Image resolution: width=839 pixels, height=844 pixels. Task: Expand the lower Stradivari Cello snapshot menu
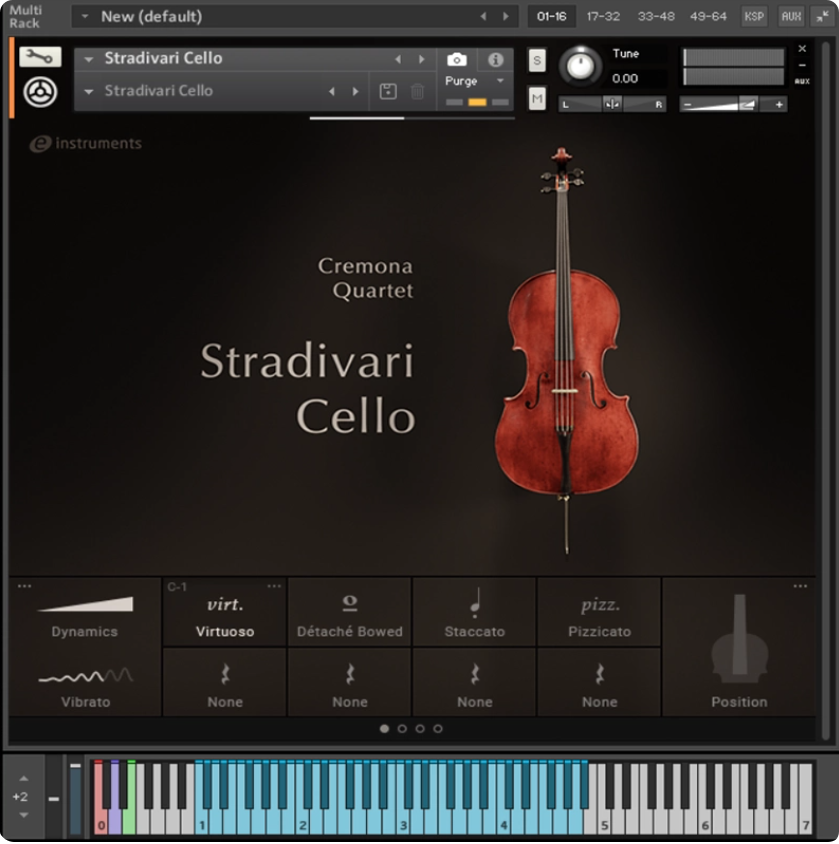(89, 92)
